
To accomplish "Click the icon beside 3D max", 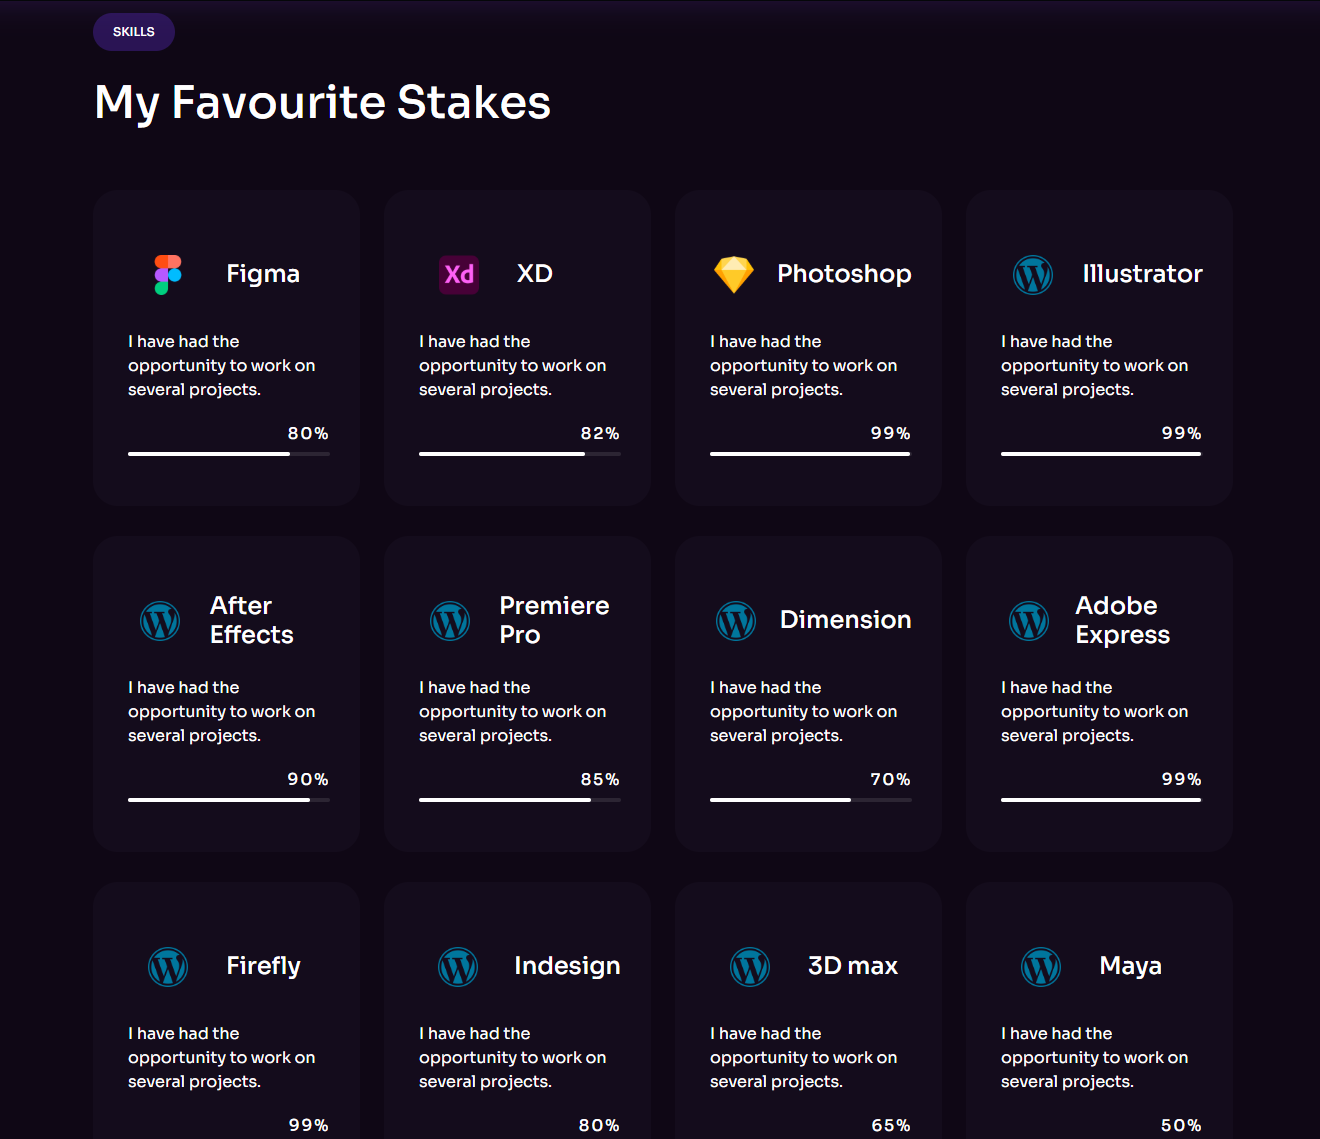I will [x=750, y=967].
